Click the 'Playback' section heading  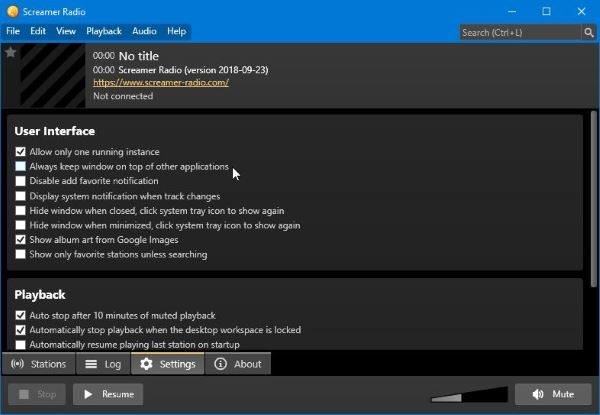pyautogui.click(x=40, y=295)
